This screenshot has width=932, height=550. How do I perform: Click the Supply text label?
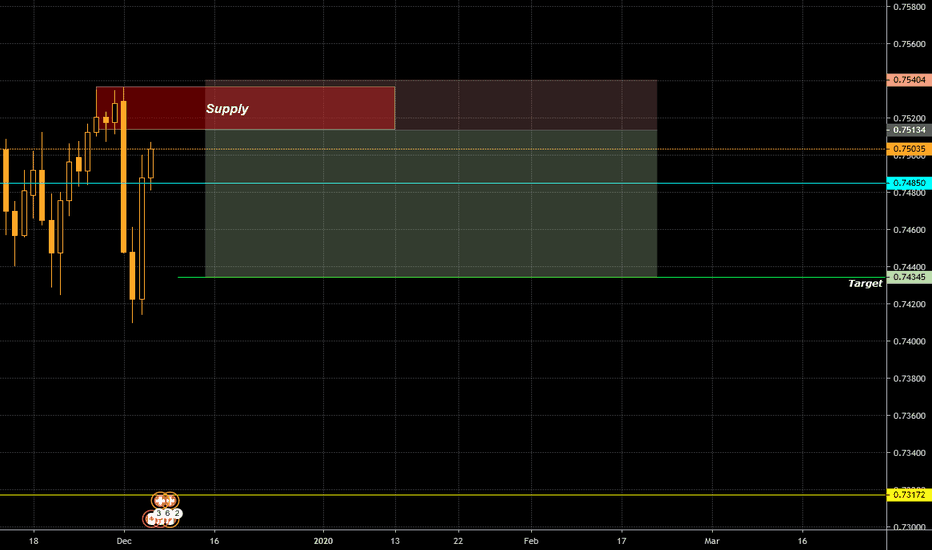(227, 108)
